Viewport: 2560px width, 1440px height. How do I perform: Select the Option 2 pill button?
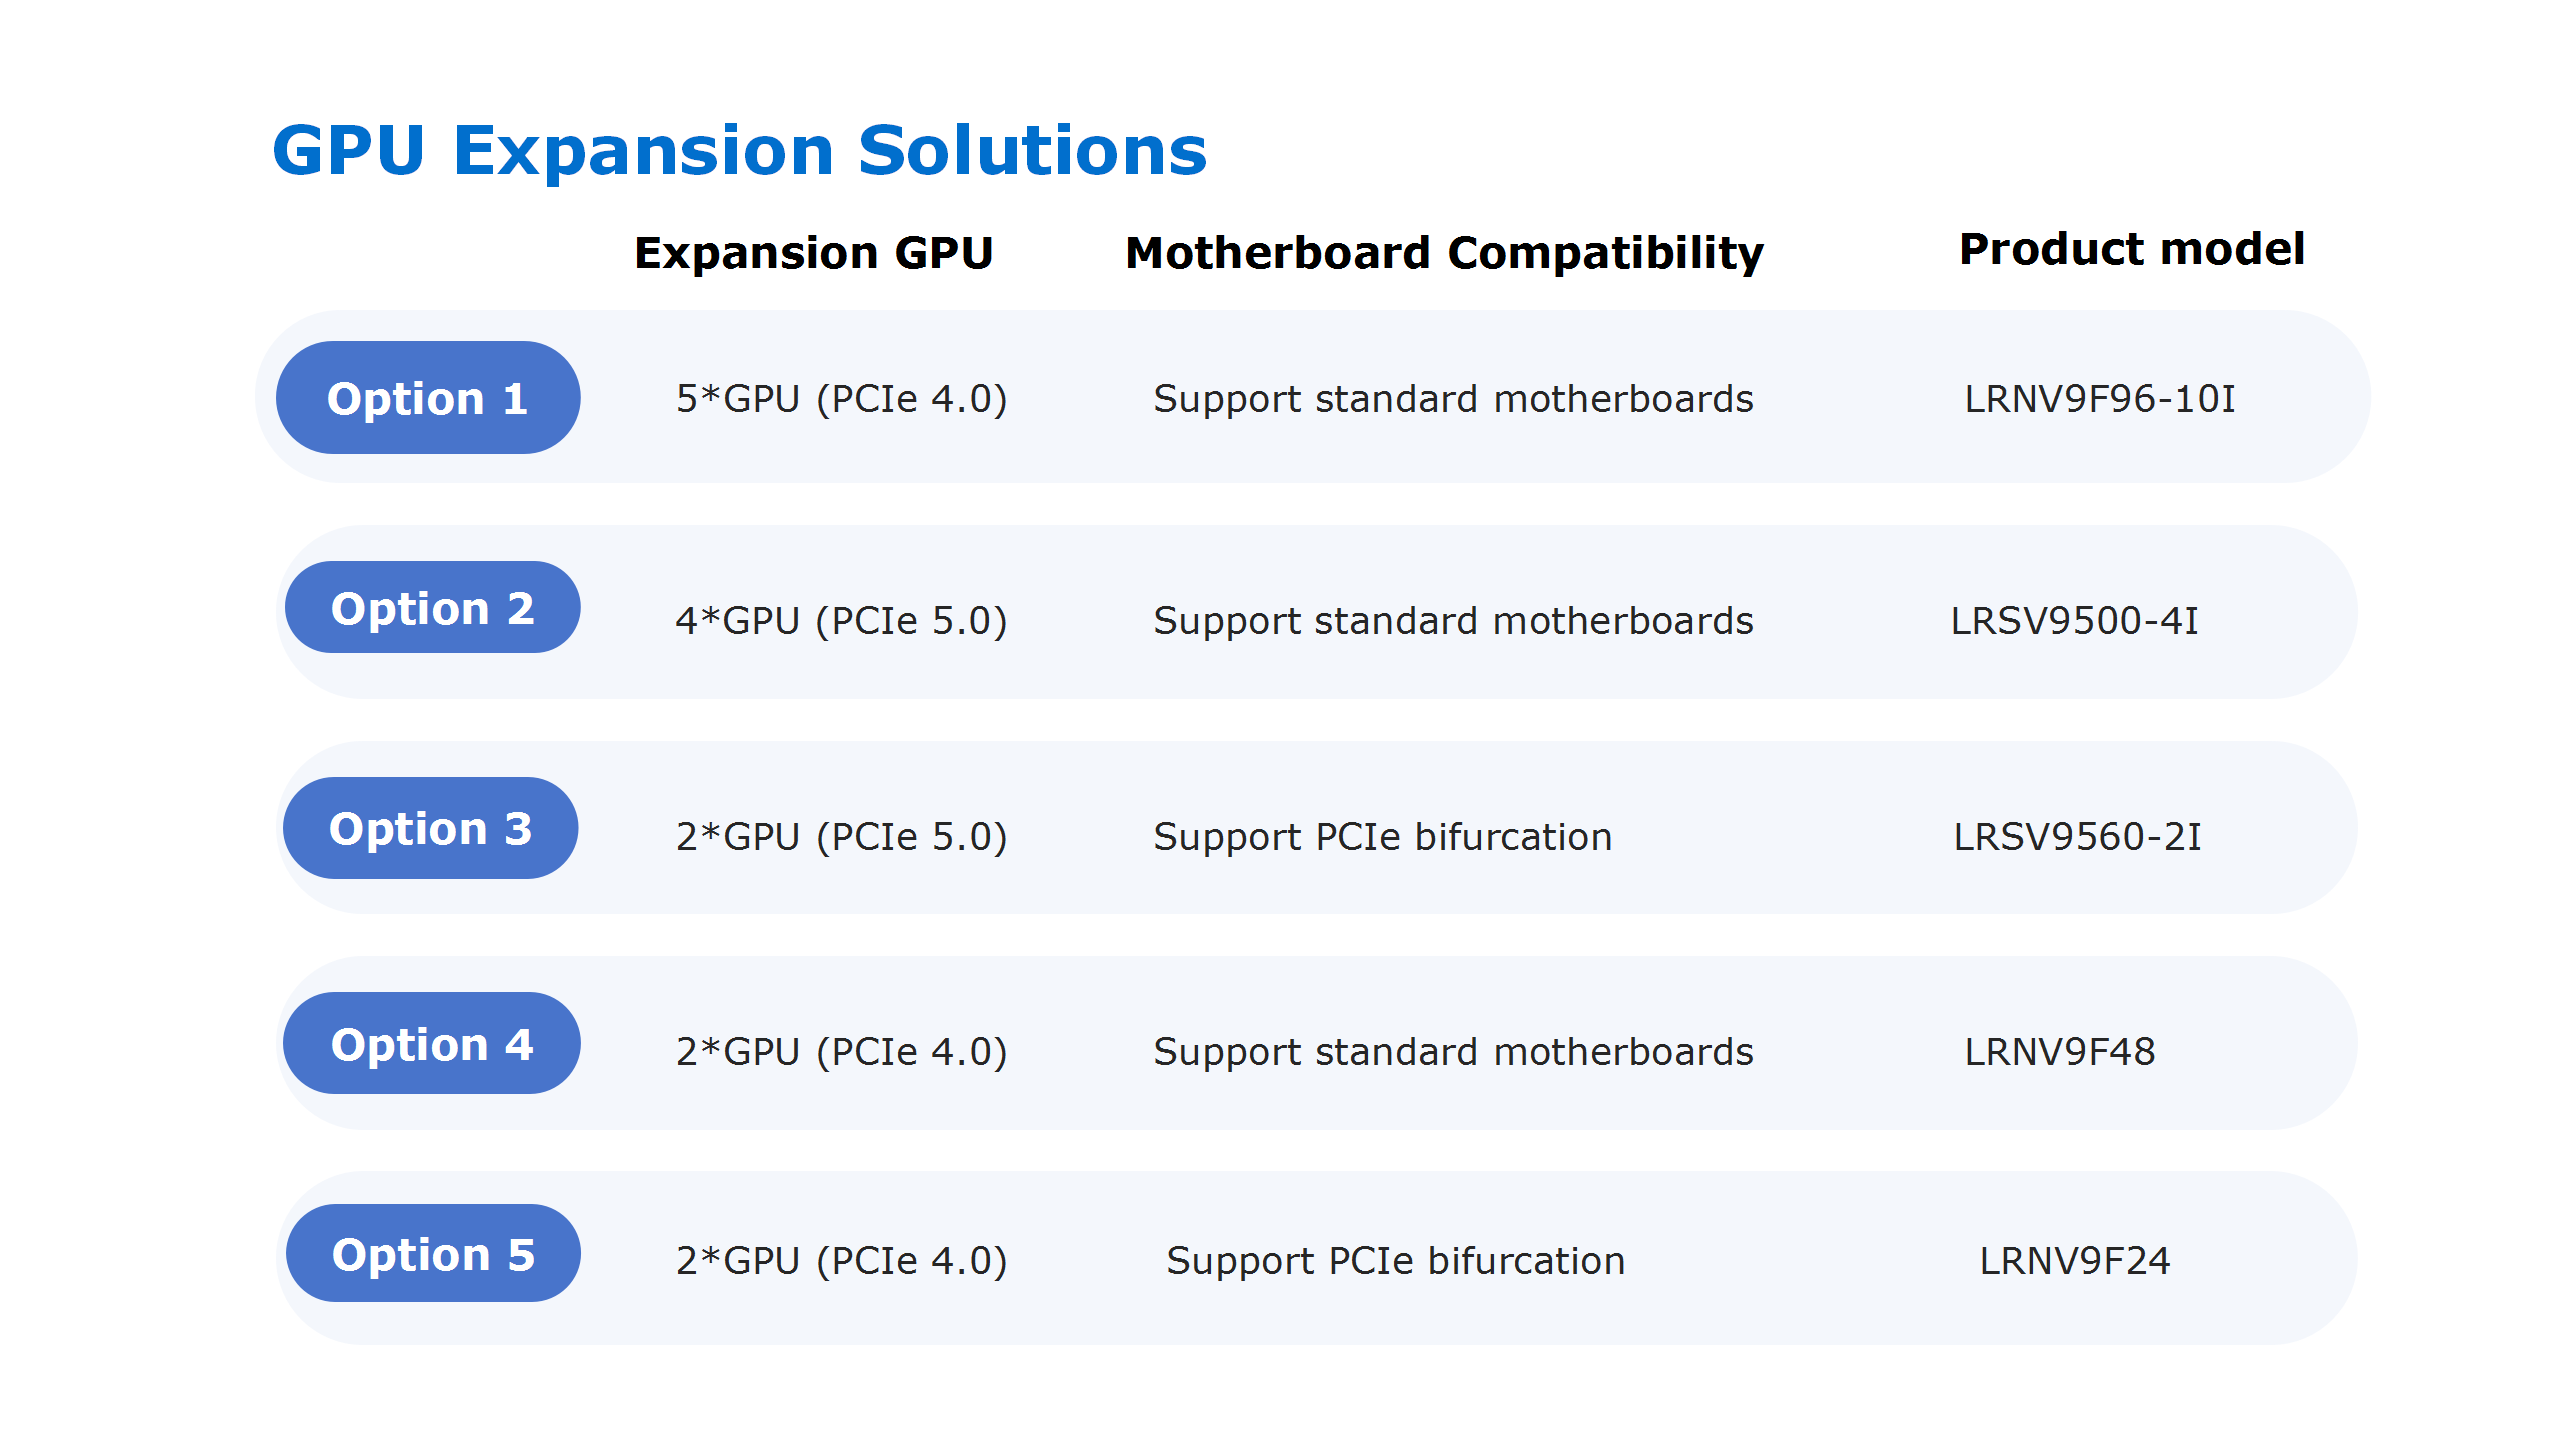tap(432, 607)
